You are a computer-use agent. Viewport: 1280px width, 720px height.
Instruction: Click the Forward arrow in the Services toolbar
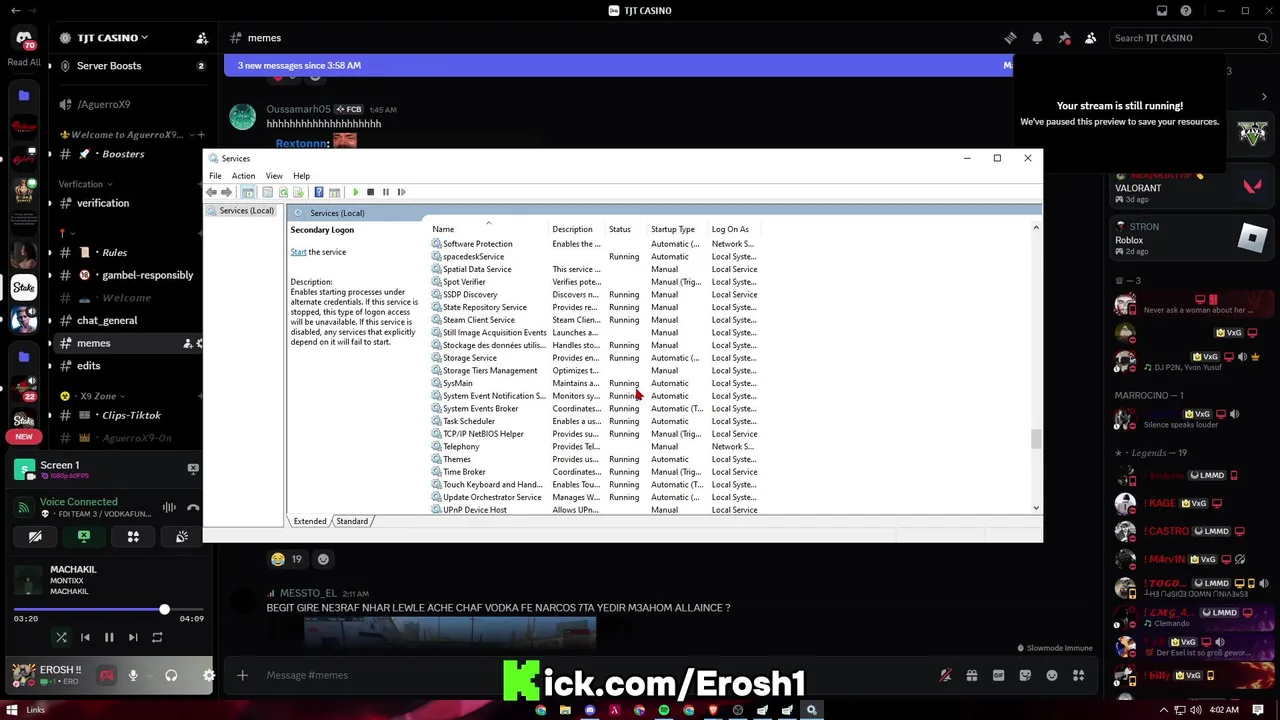pyautogui.click(x=227, y=192)
